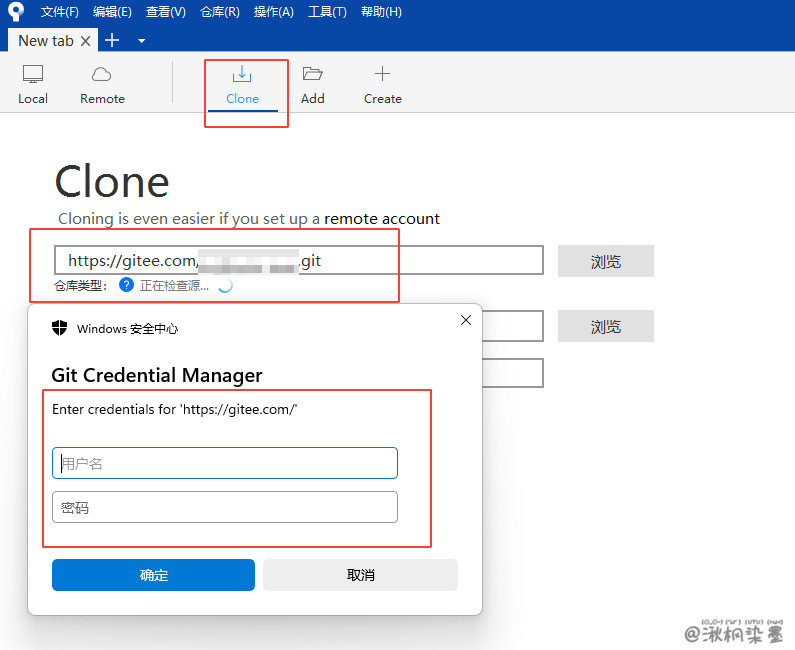Viewport: 795px width, 650px height.
Task: Click the blue repository type help icon
Action: coord(126,285)
